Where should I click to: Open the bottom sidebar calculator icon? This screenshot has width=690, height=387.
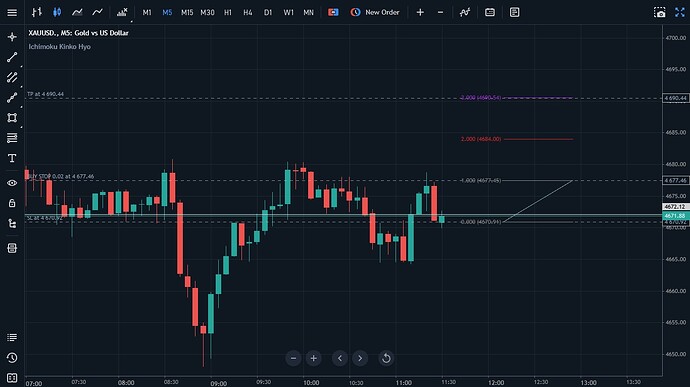(x=12, y=378)
